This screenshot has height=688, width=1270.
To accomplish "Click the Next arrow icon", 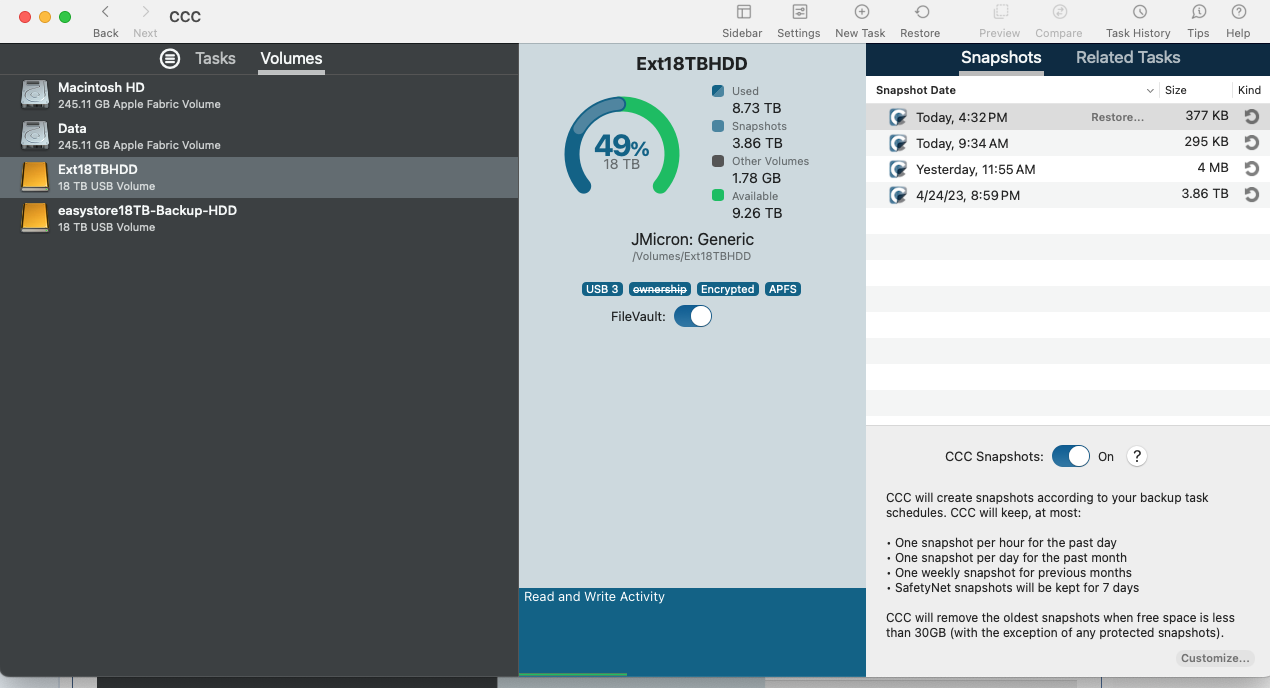I will coord(145,12).
